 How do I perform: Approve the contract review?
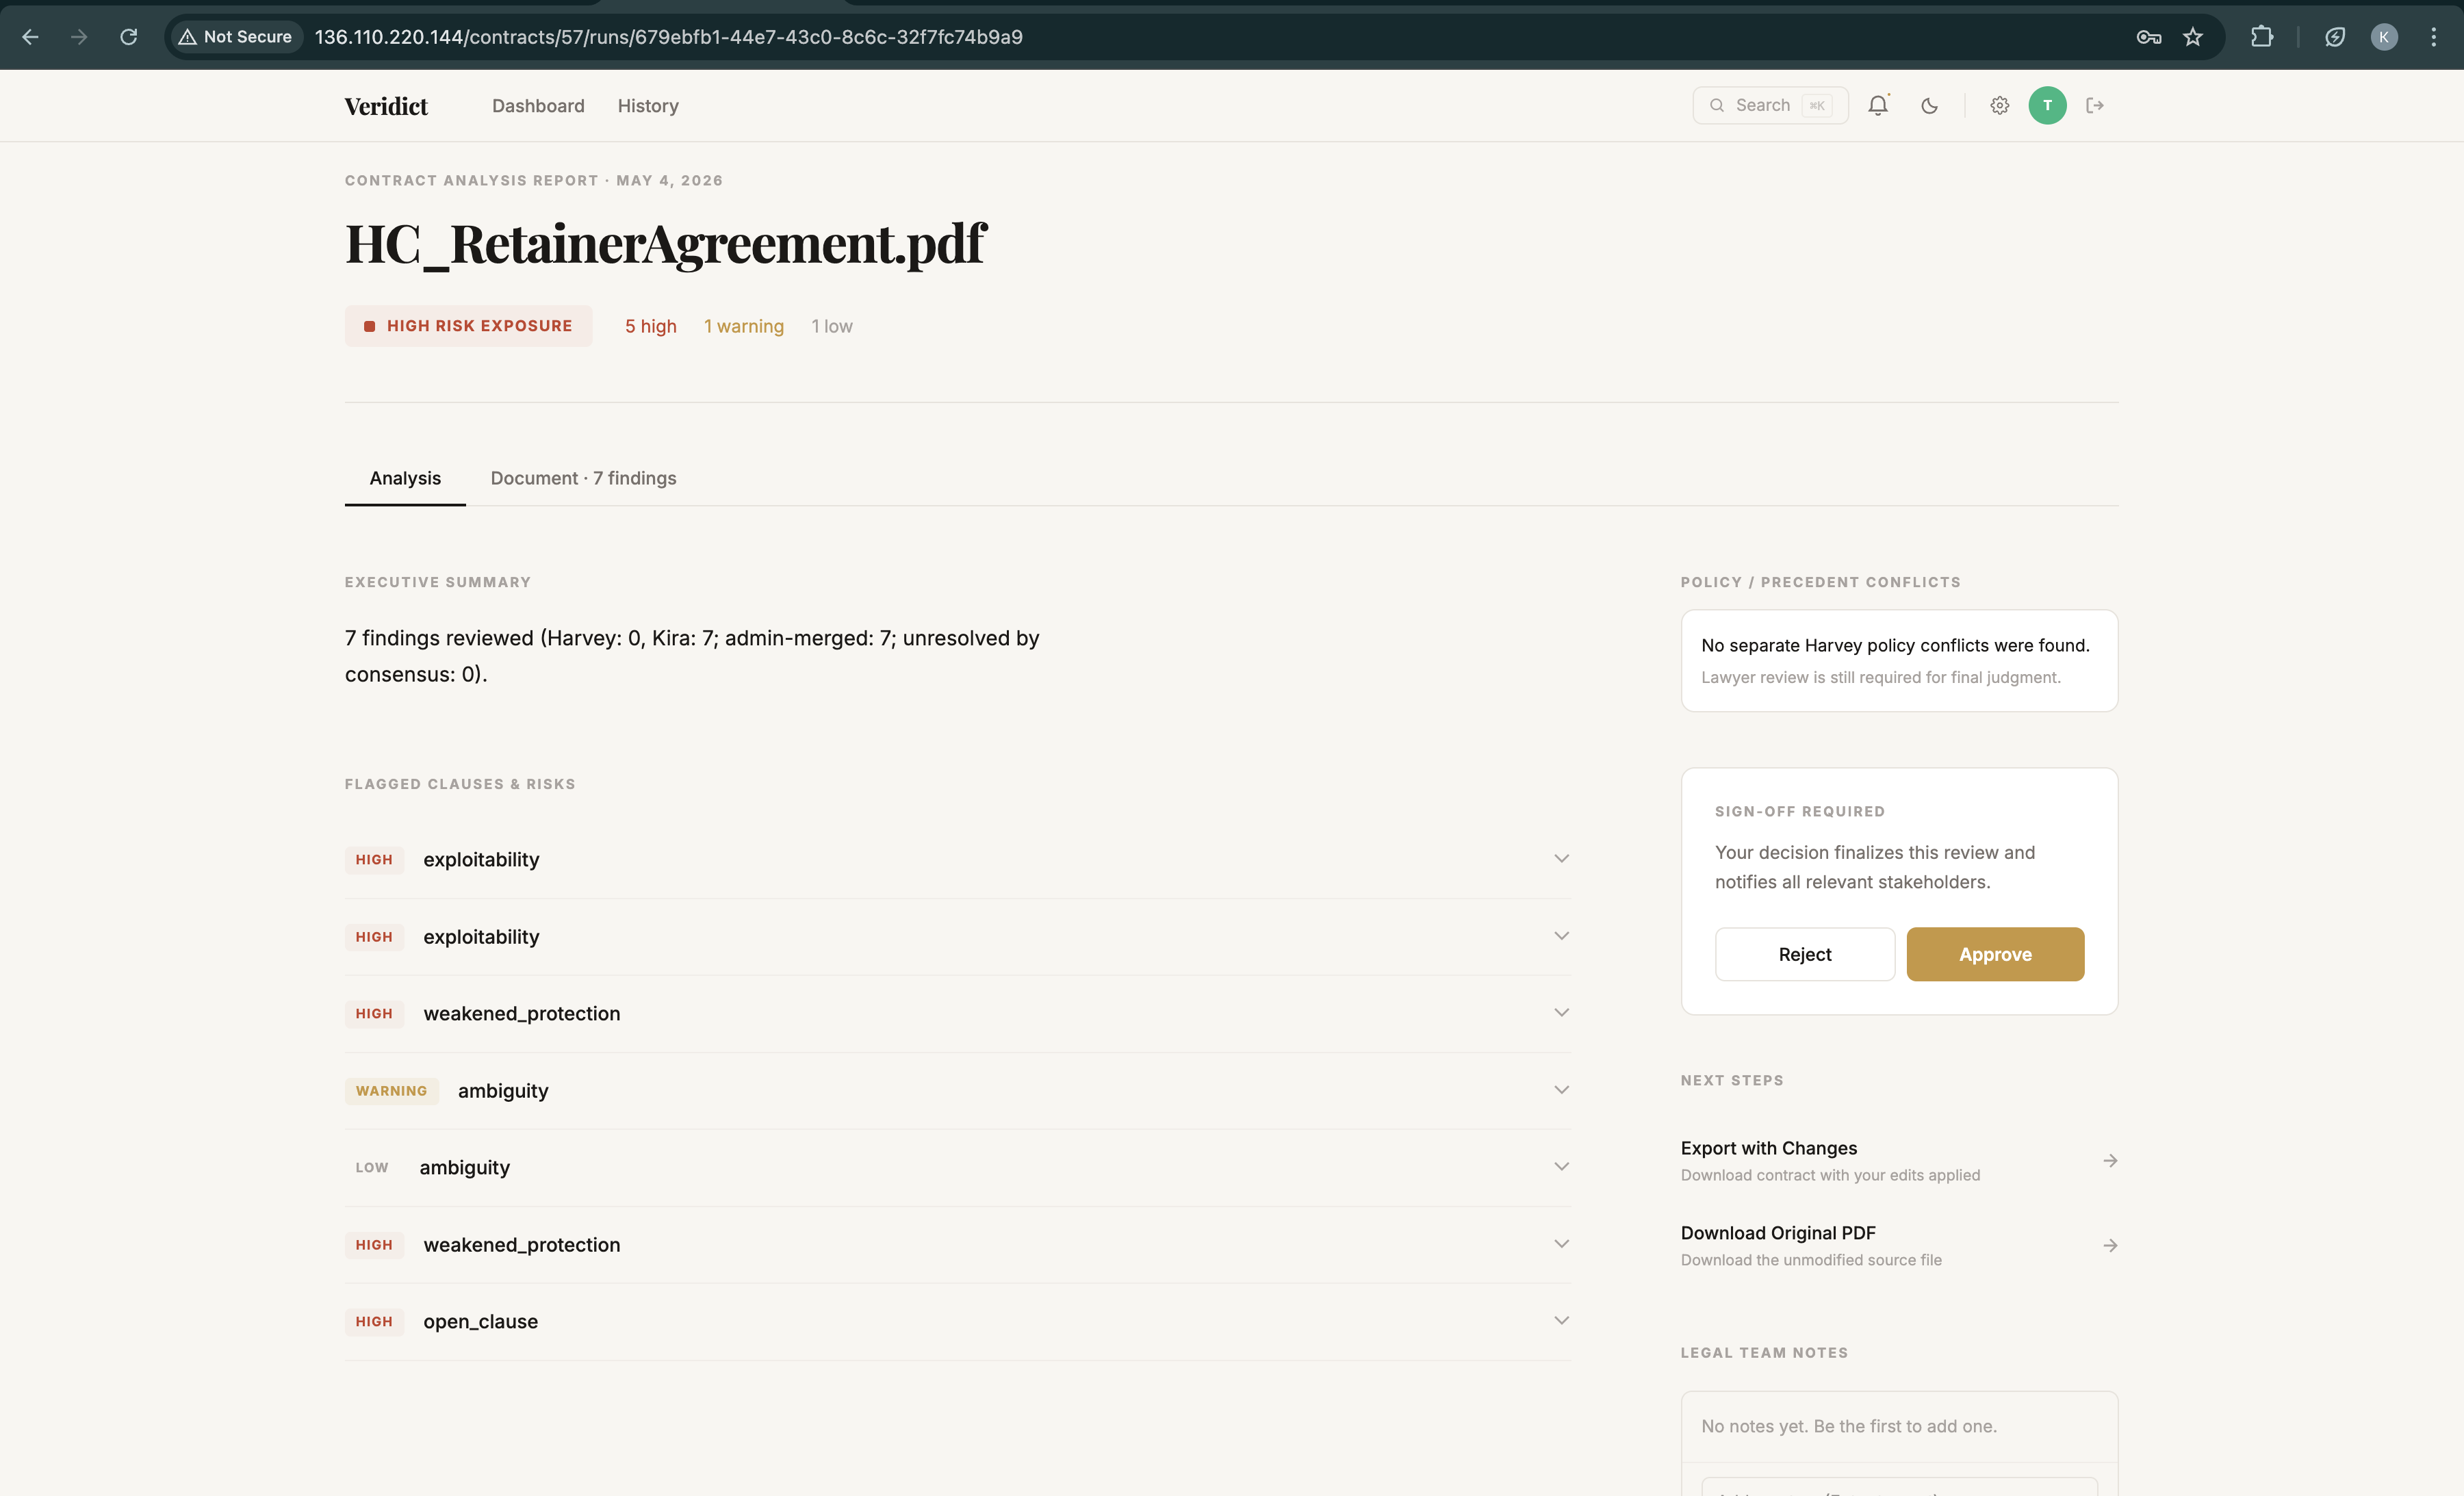click(x=1995, y=954)
